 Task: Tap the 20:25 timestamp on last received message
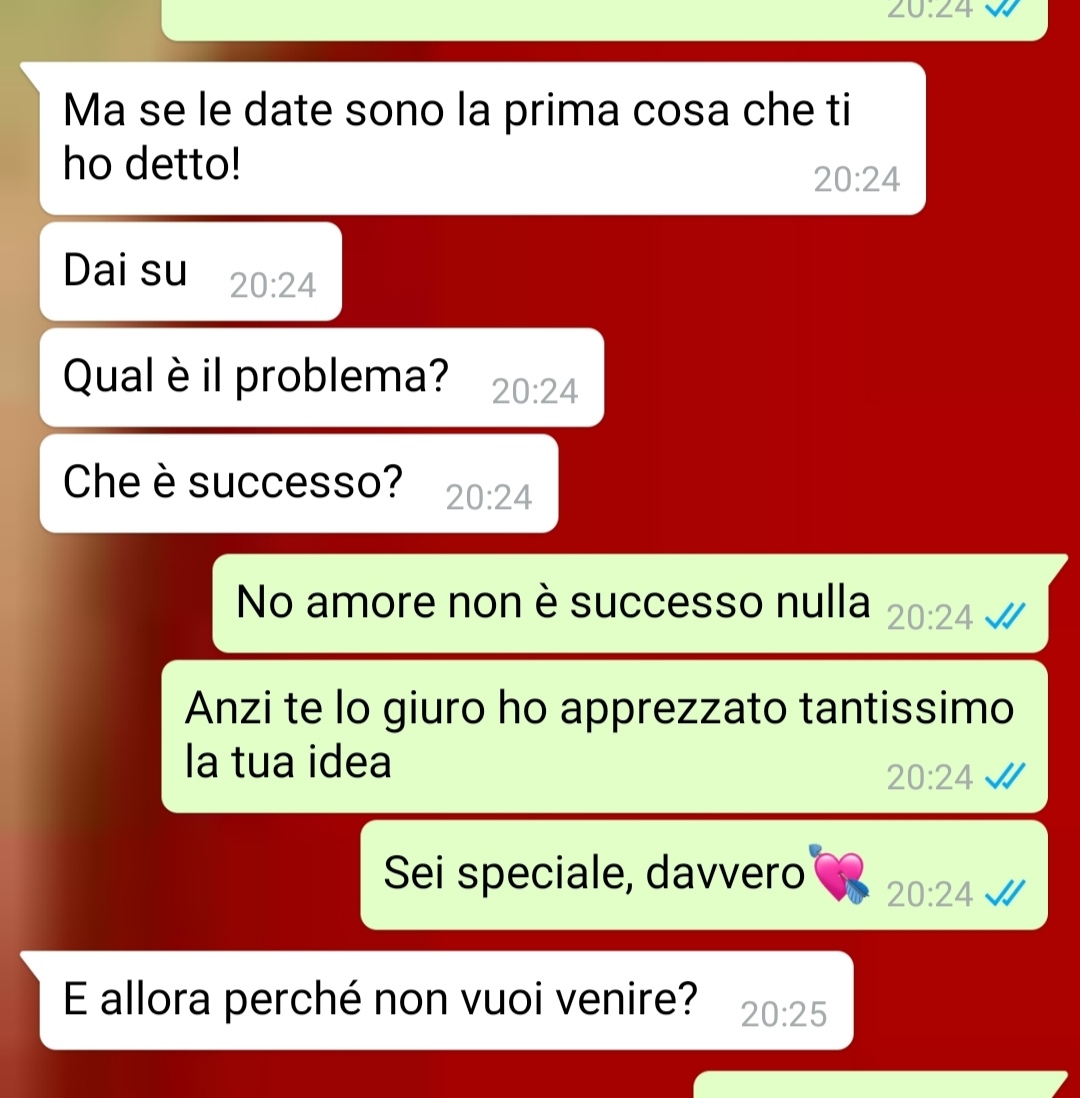pos(784,1015)
